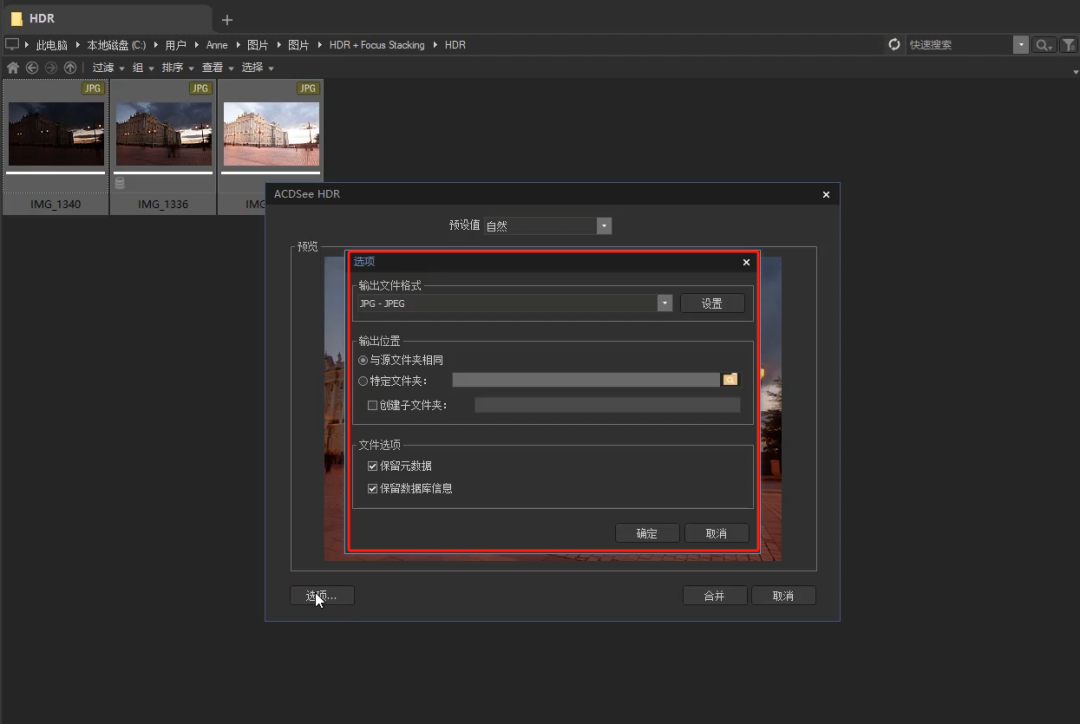This screenshot has height=724, width=1080.
Task: Select 与源文件夹相同 radio option
Action: pos(363,360)
